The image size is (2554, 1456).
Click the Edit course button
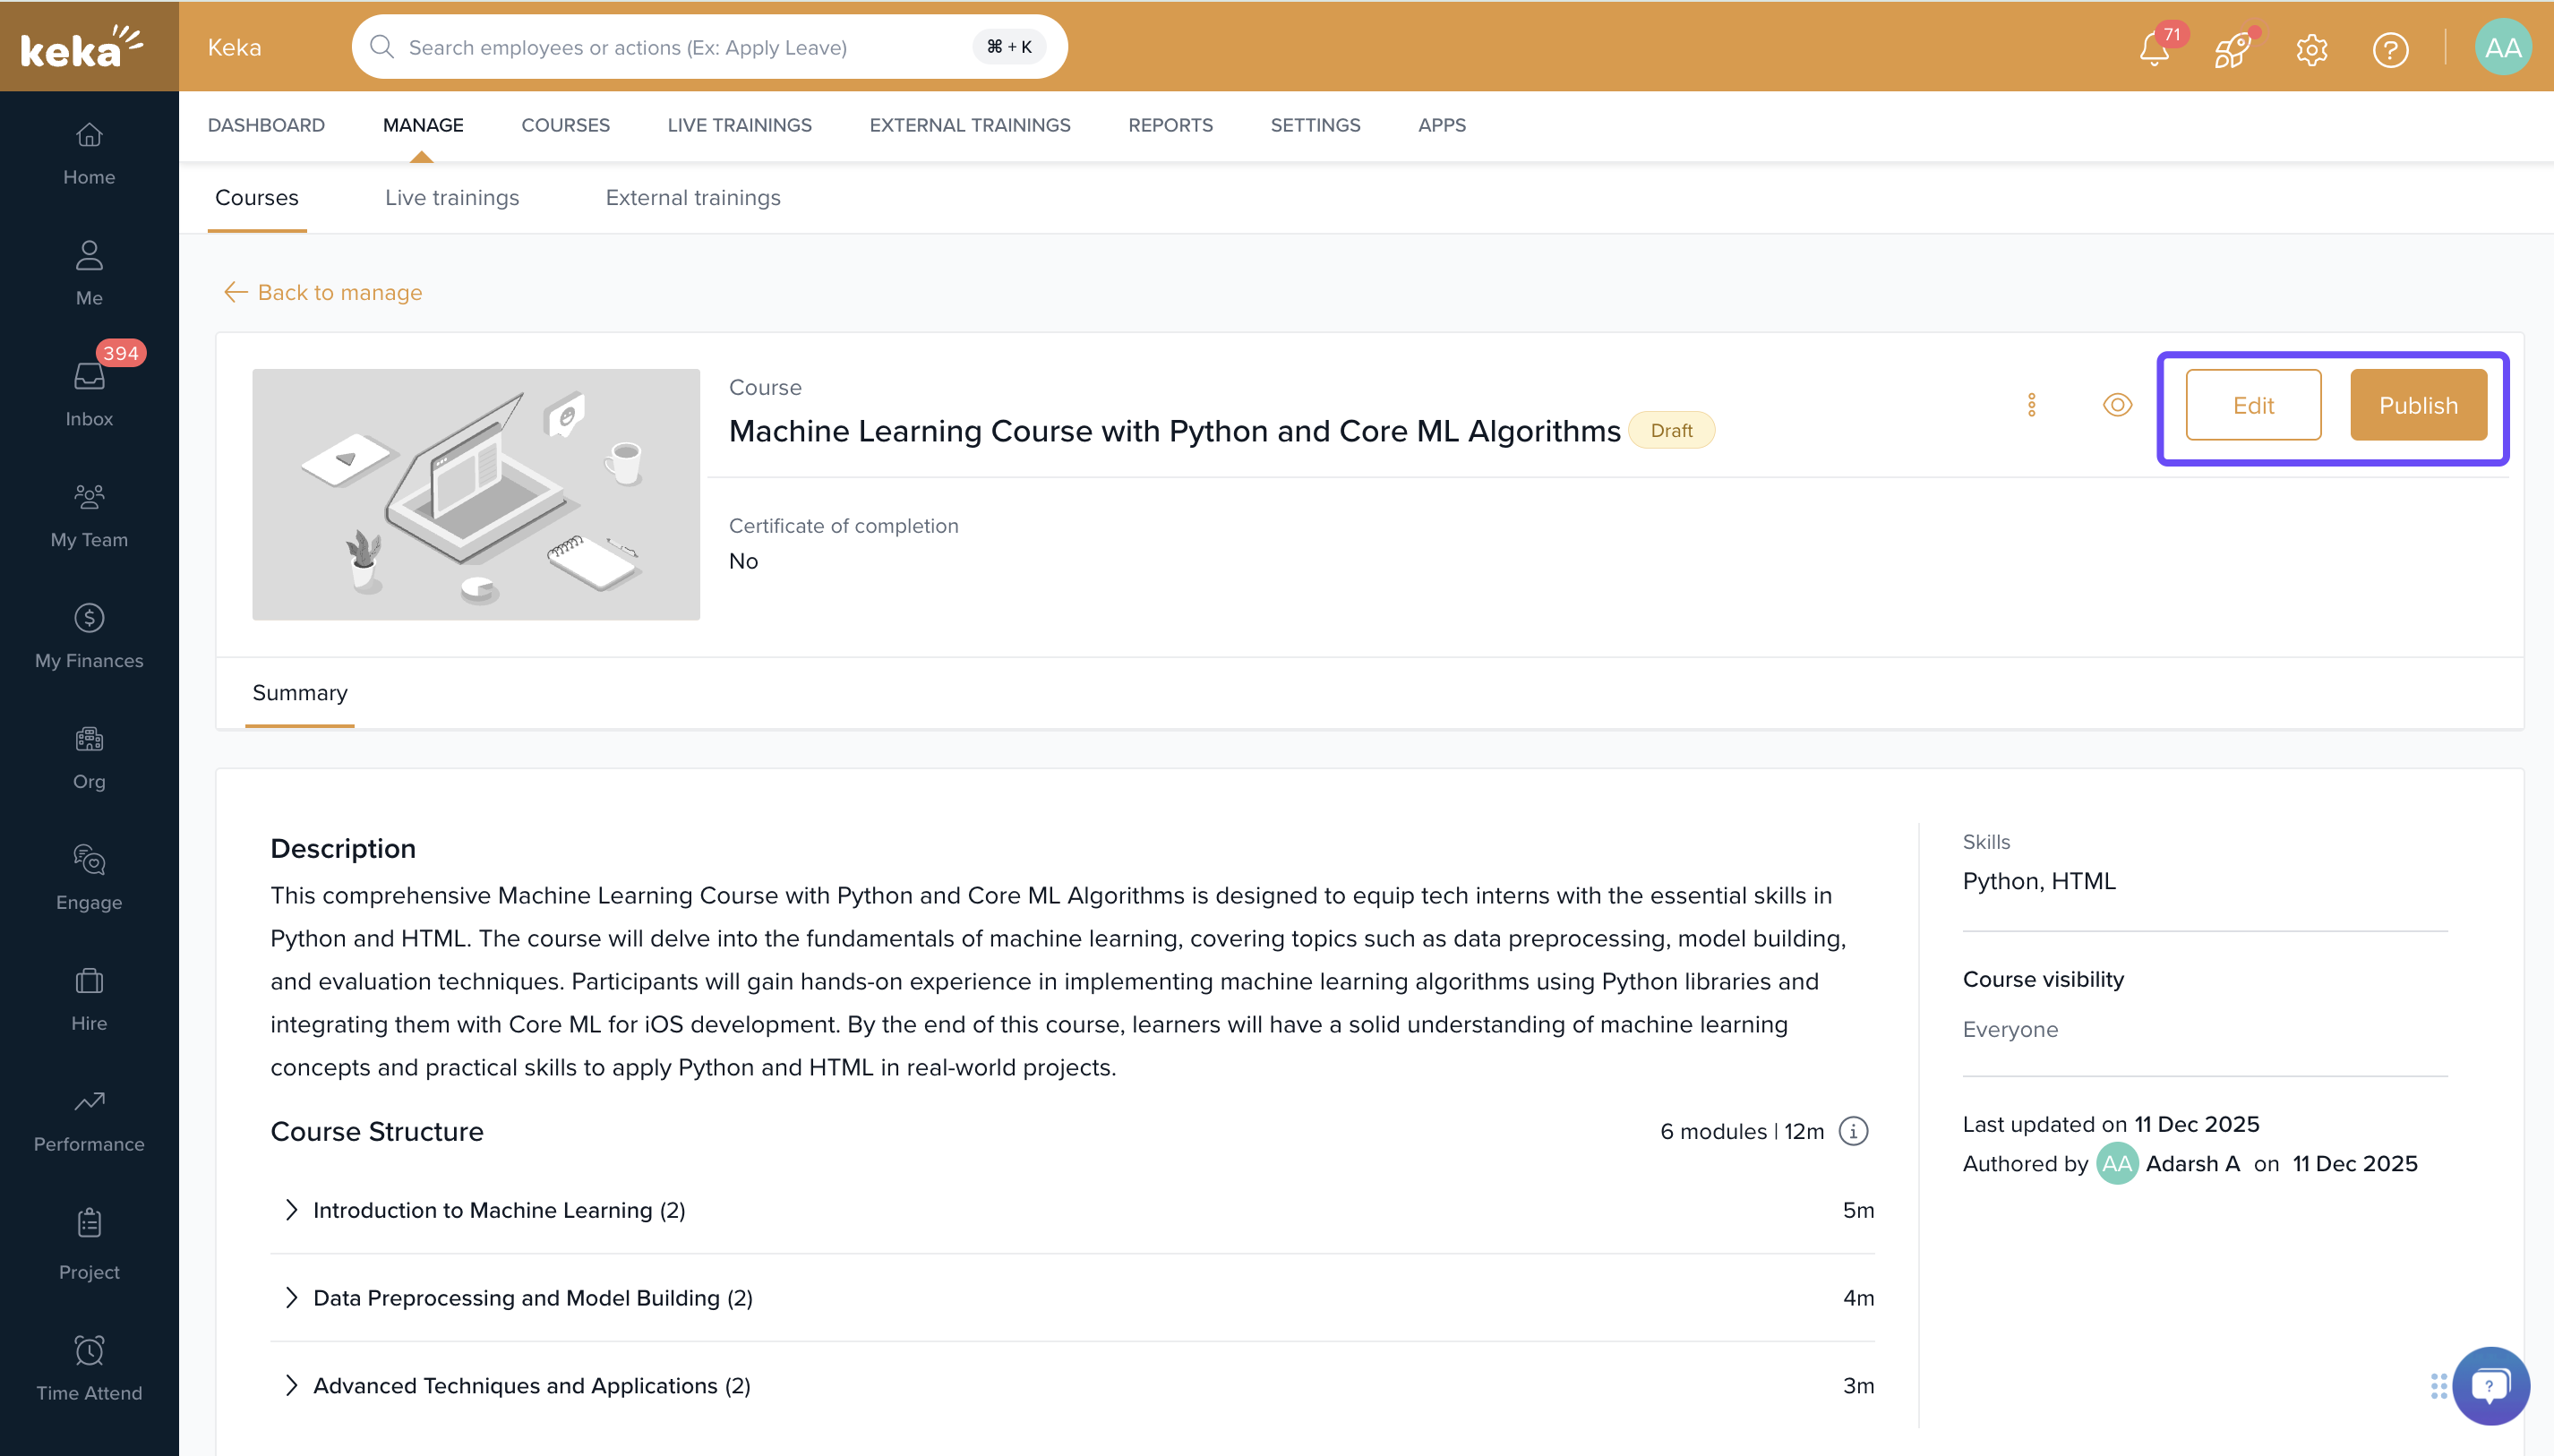coord(2253,405)
